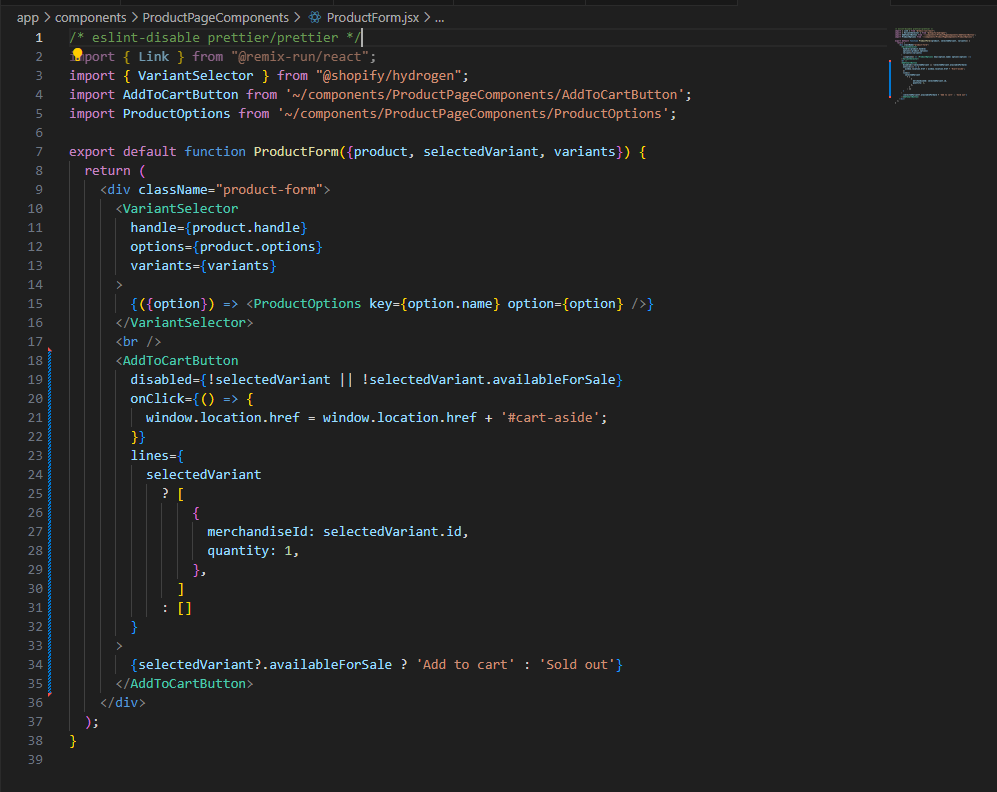Click 'selectedVariant.id' value
Image resolution: width=997 pixels, height=792 pixels.
coord(392,532)
